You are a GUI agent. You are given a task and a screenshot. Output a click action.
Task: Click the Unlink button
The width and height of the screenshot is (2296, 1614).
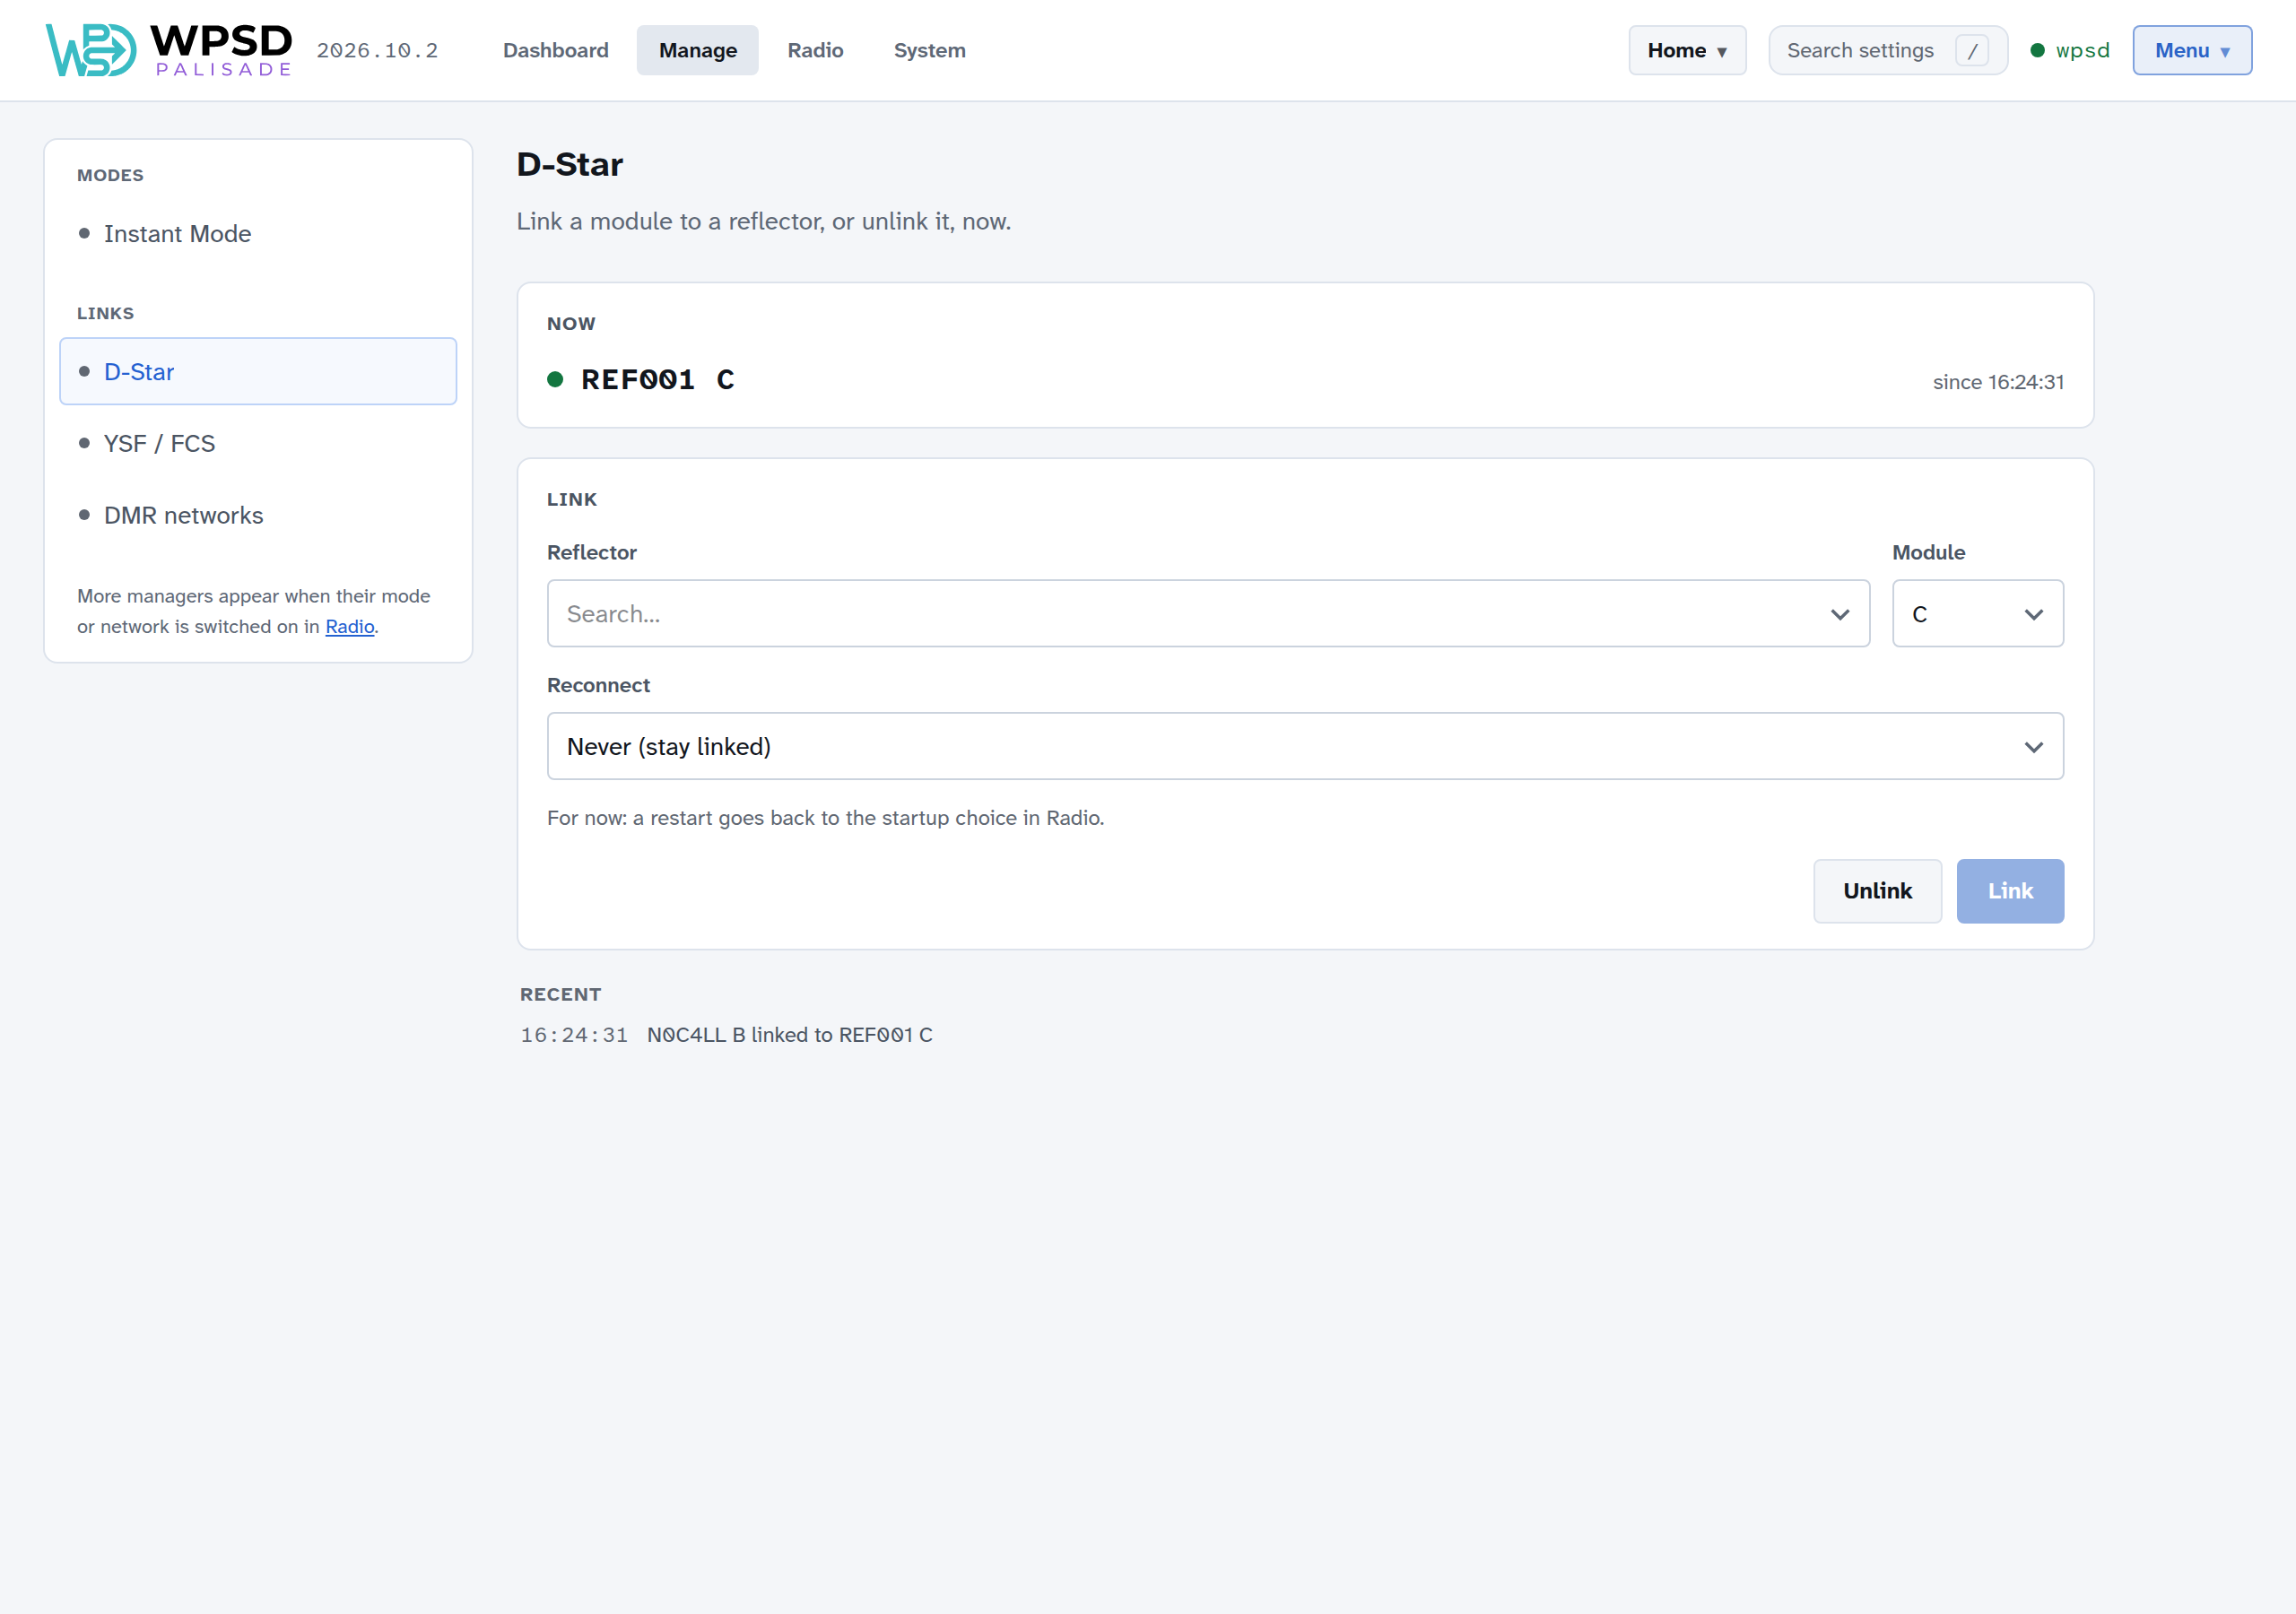click(1877, 890)
